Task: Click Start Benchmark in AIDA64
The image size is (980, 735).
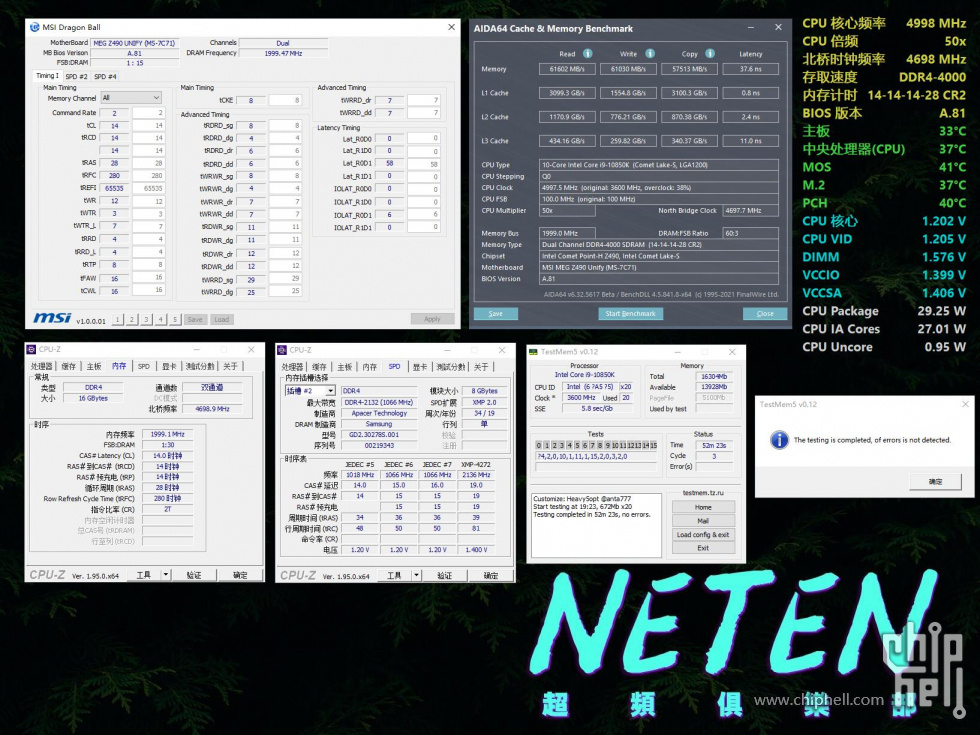Action: pyautogui.click(x=631, y=314)
